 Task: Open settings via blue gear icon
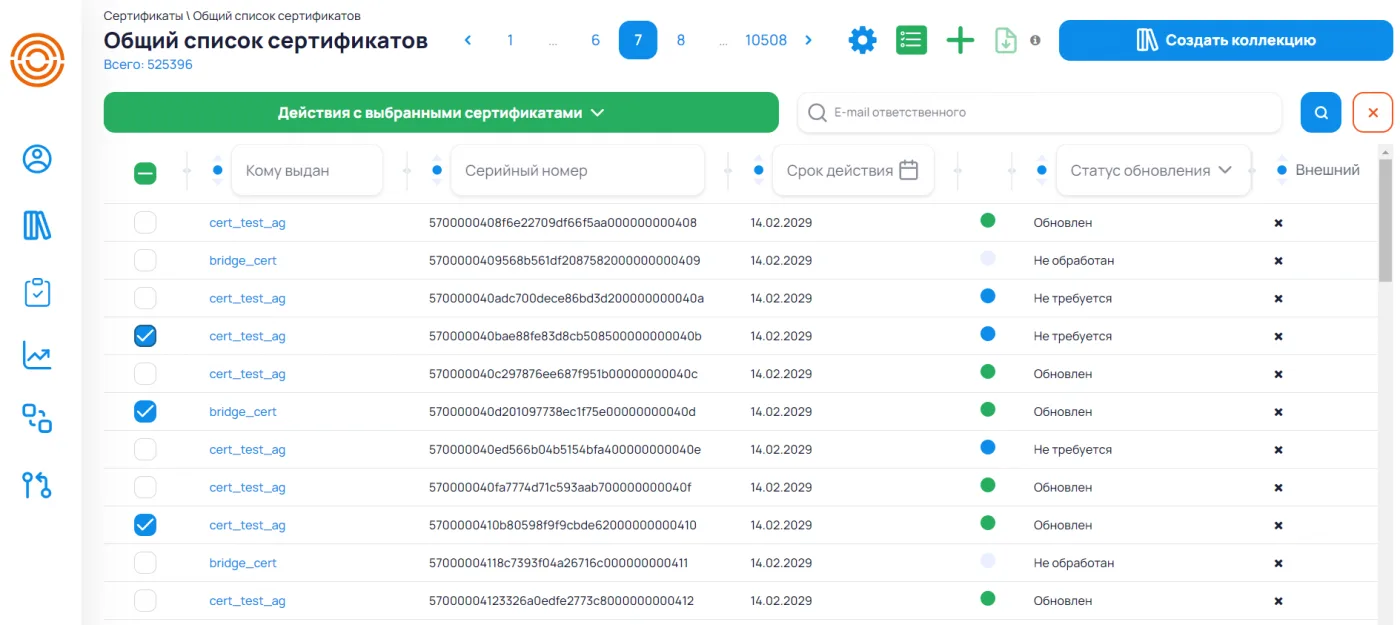click(x=862, y=40)
